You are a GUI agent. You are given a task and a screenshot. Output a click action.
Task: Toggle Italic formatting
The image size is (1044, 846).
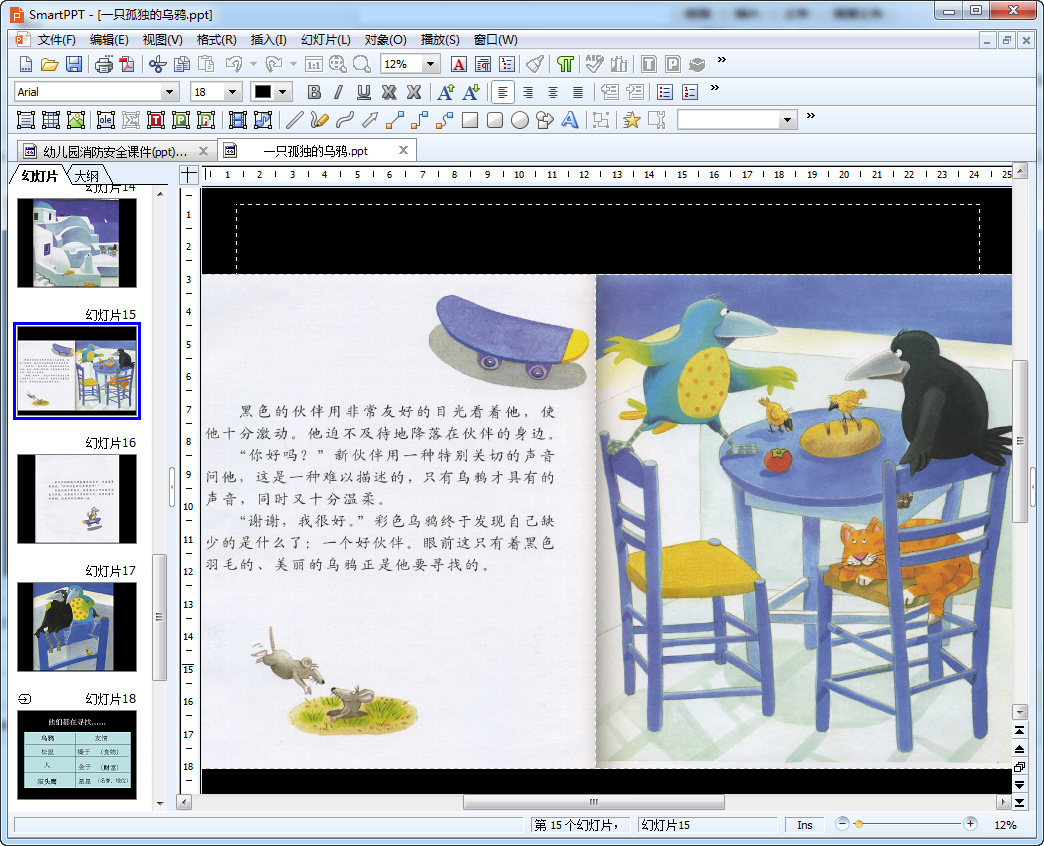tap(339, 92)
